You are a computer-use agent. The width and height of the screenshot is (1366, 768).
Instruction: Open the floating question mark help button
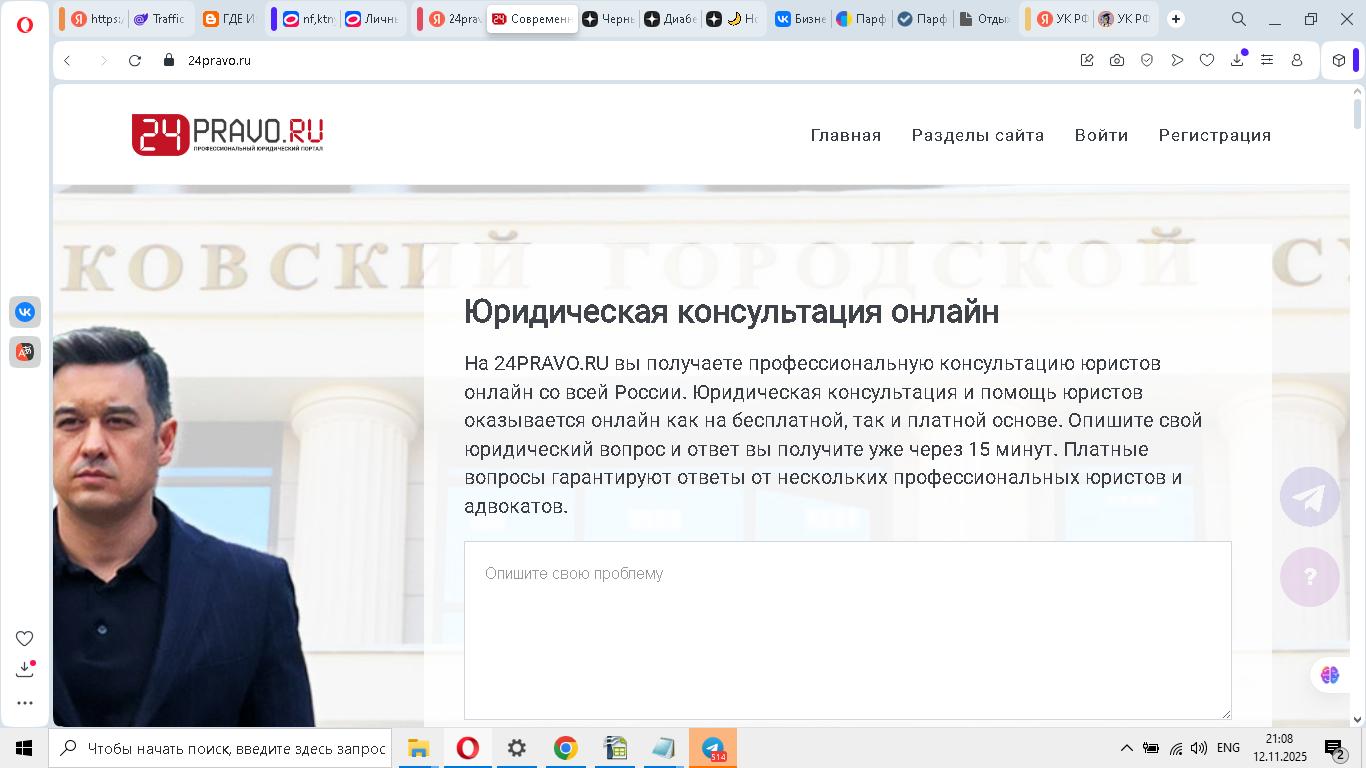1309,577
